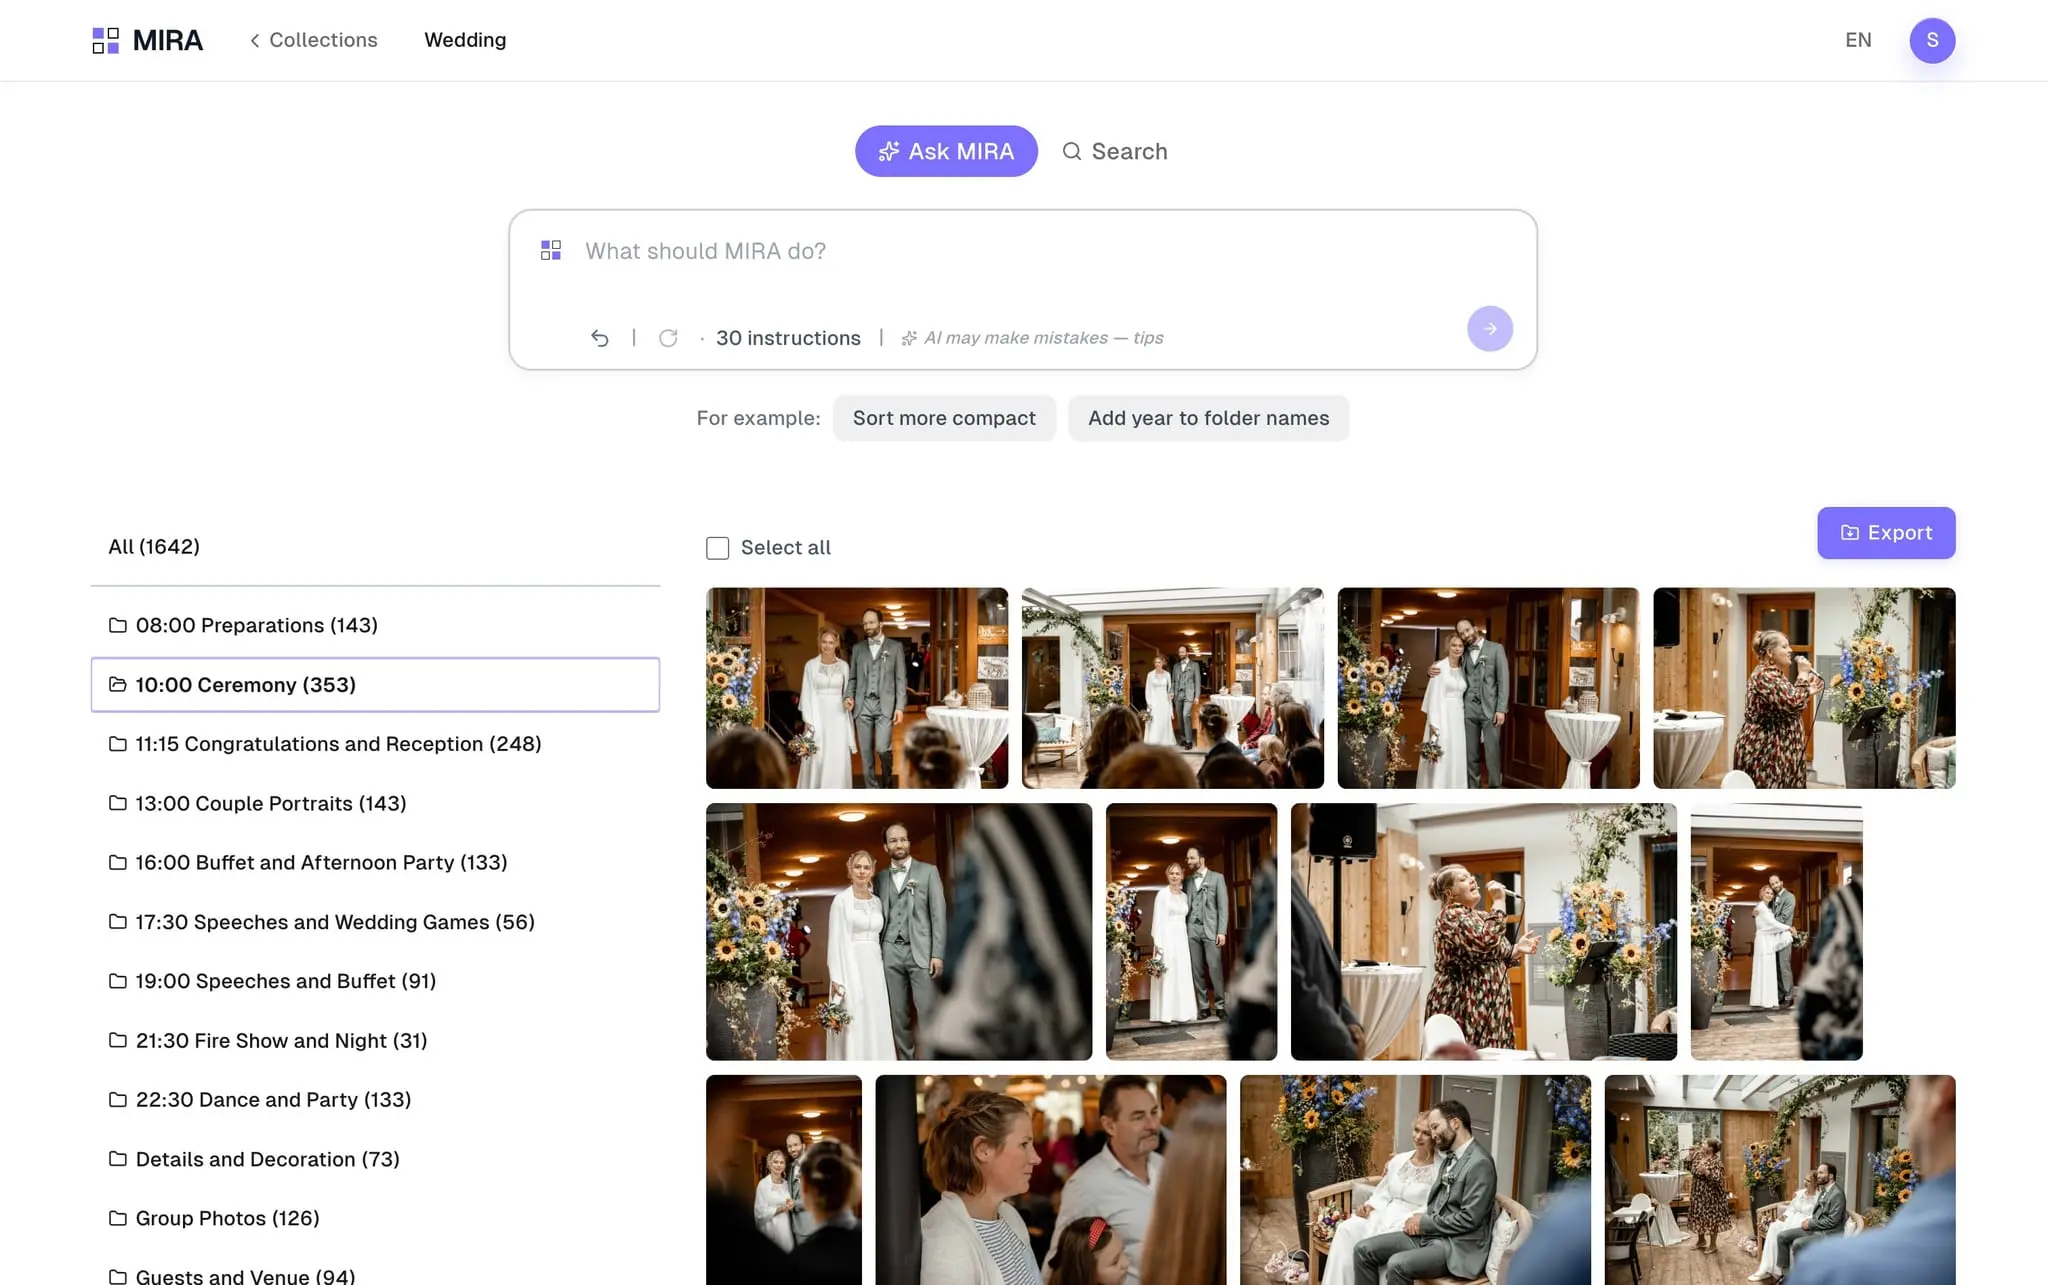
Task: Open second-row thumbnail of singer gesturing with speaker
Action: [1484, 932]
